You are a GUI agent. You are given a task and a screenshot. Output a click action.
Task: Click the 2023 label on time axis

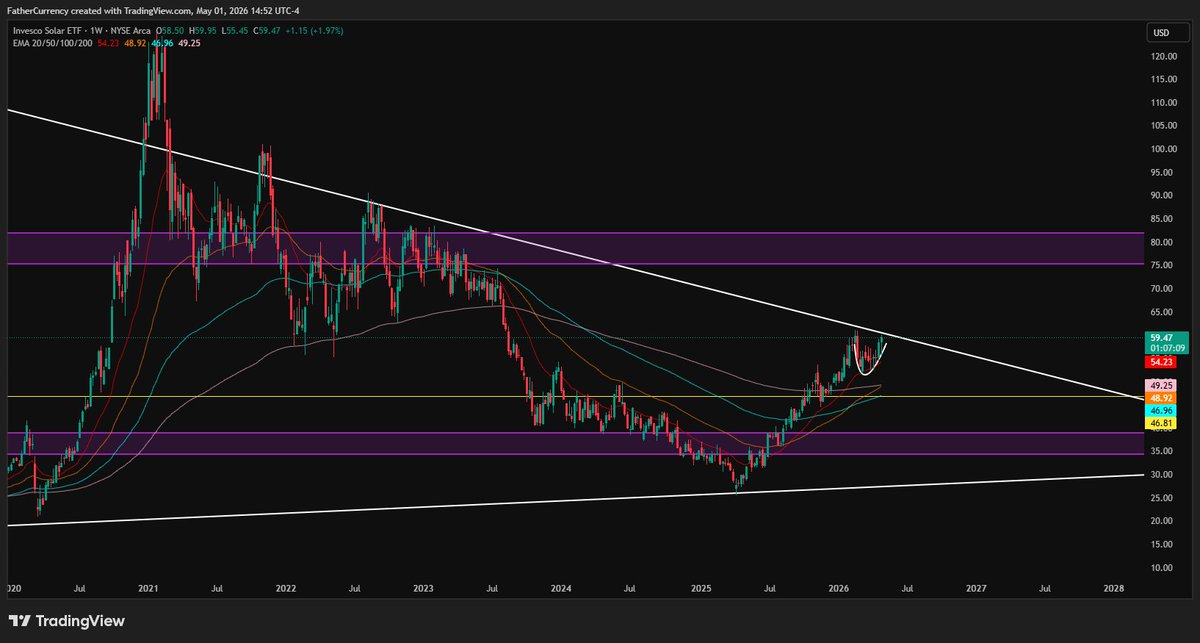[x=424, y=590]
